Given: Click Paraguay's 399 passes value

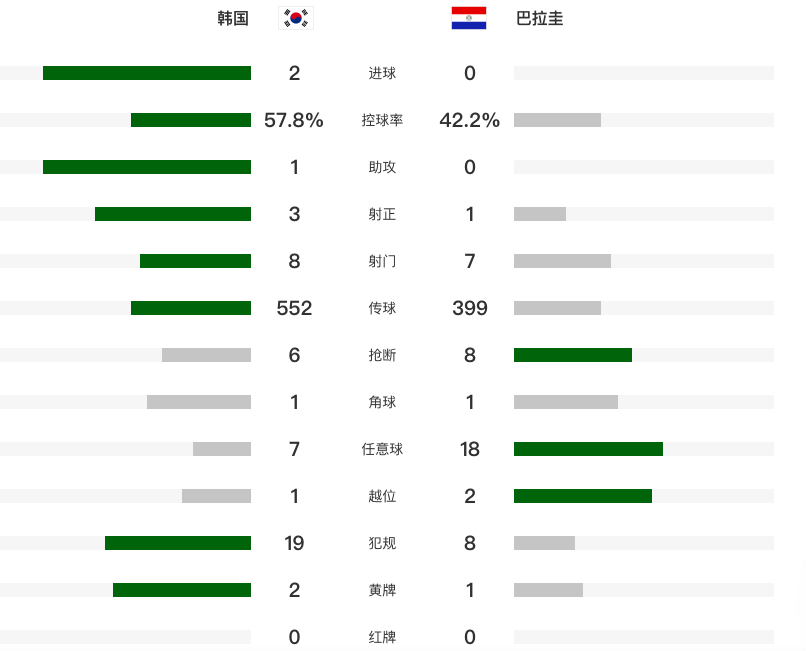Looking at the screenshot, I should coord(469,308).
